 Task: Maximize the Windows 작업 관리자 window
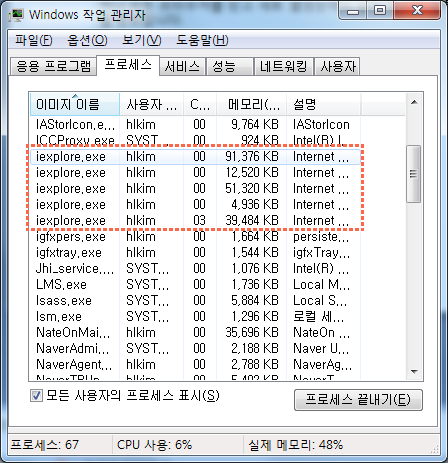380,11
